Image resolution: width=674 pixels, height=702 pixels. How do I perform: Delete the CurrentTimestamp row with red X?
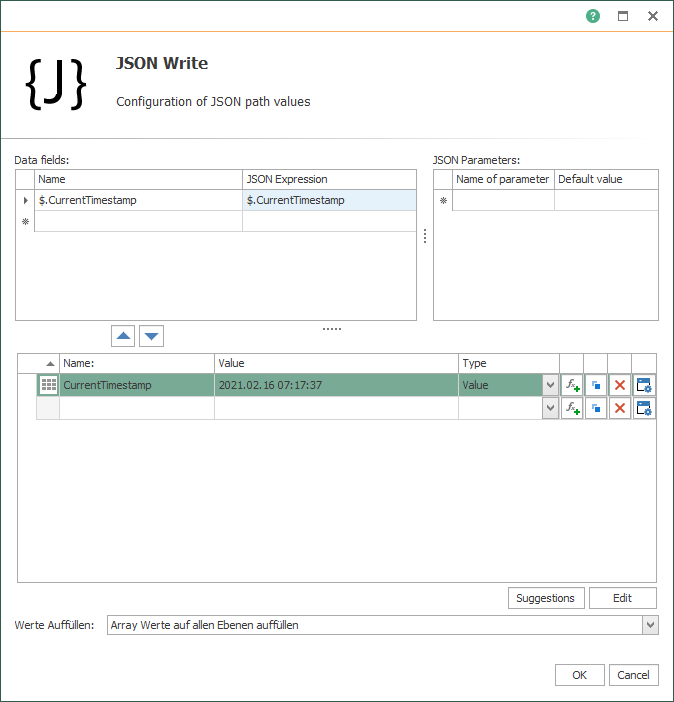click(x=620, y=385)
